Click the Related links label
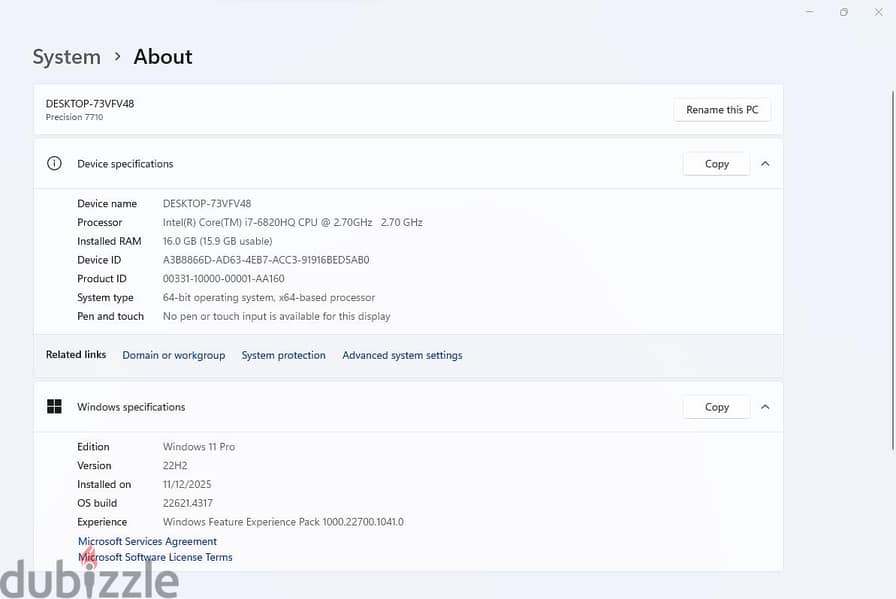The width and height of the screenshot is (896, 599). point(75,354)
